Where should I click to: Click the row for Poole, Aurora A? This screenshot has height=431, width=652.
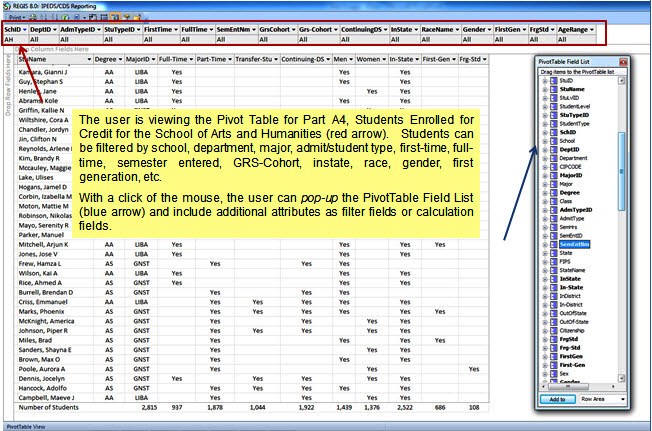coord(253,369)
